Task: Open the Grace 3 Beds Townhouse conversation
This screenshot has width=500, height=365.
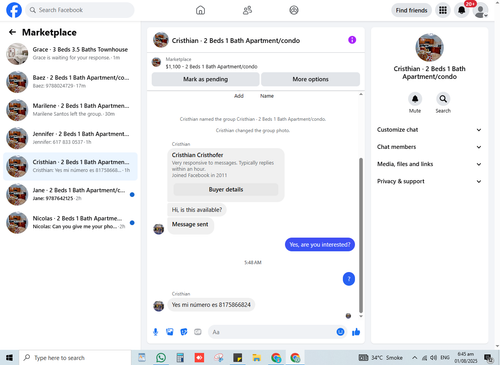Action: [70, 54]
